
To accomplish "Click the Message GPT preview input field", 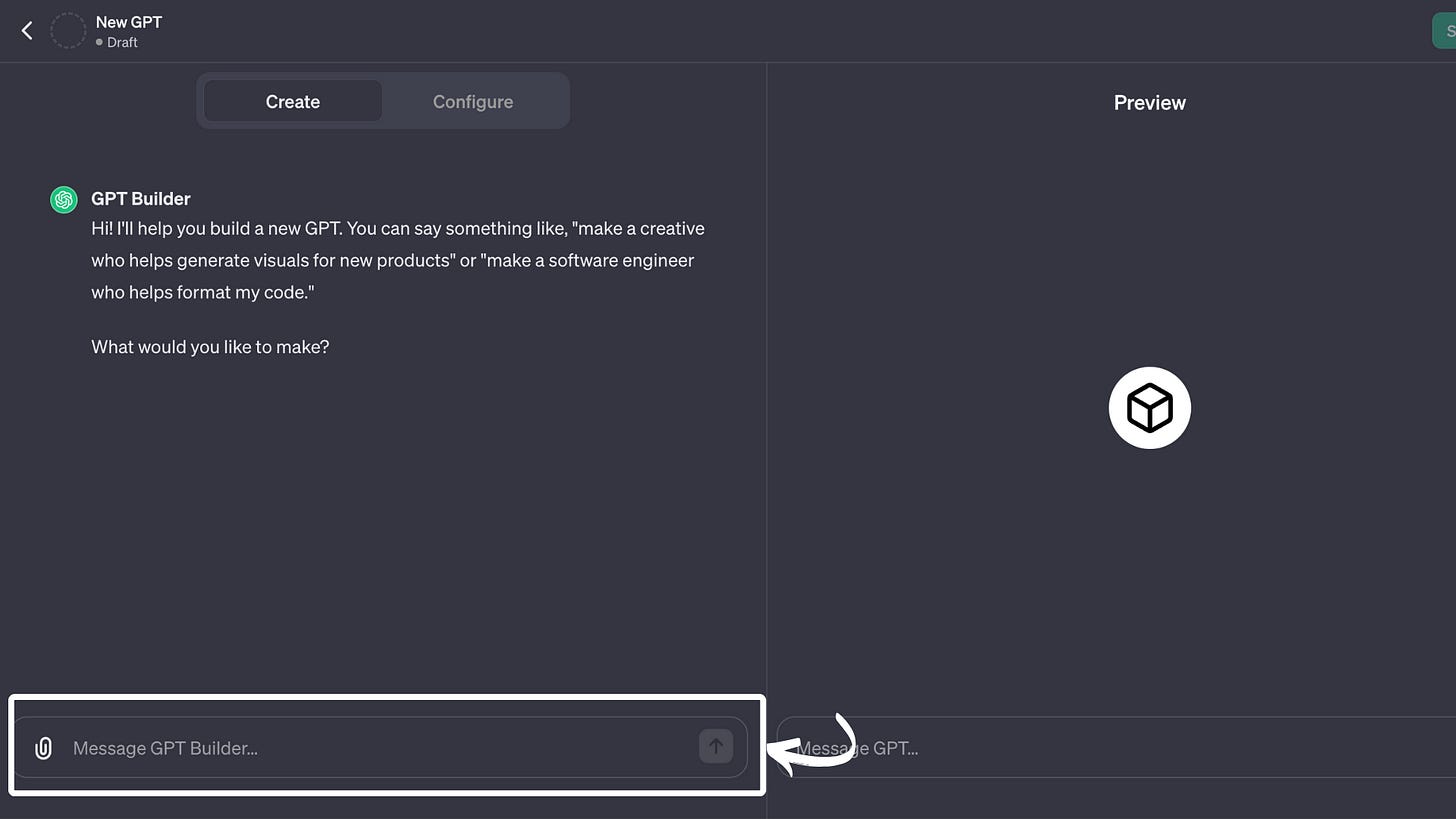I will [x=1116, y=748].
